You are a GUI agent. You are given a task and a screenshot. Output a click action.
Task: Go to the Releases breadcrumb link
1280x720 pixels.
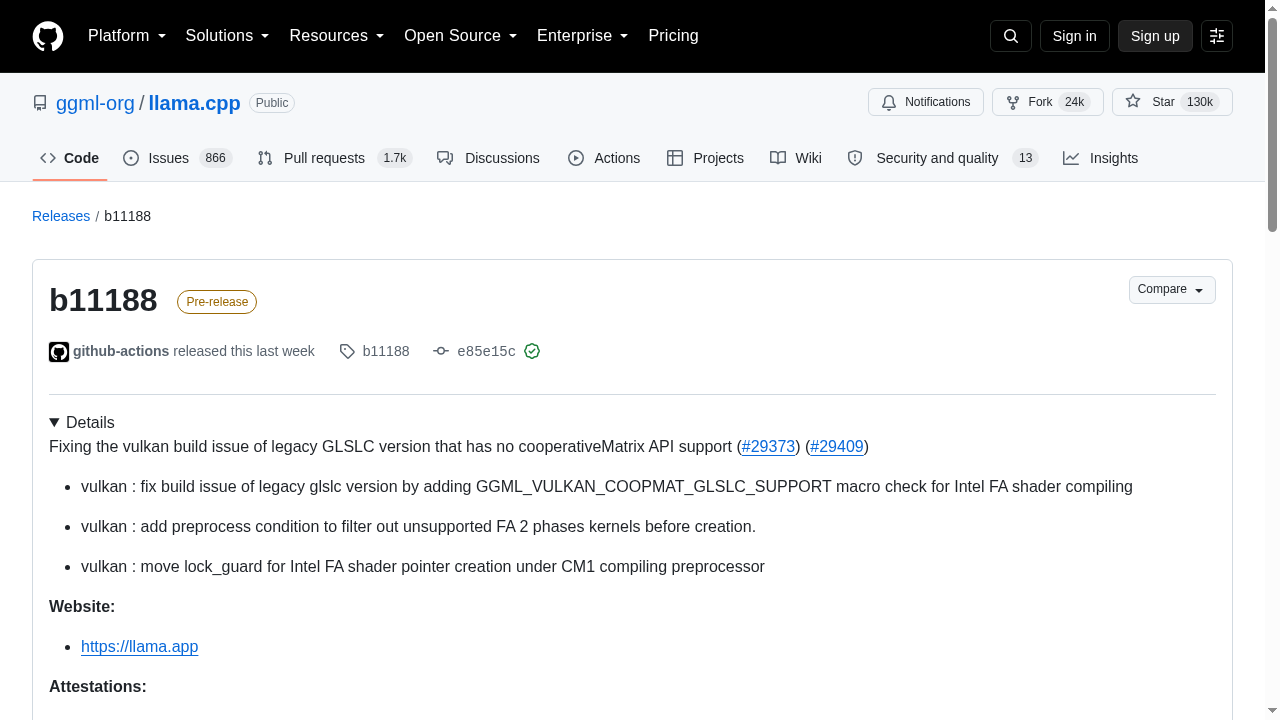point(61,216)
